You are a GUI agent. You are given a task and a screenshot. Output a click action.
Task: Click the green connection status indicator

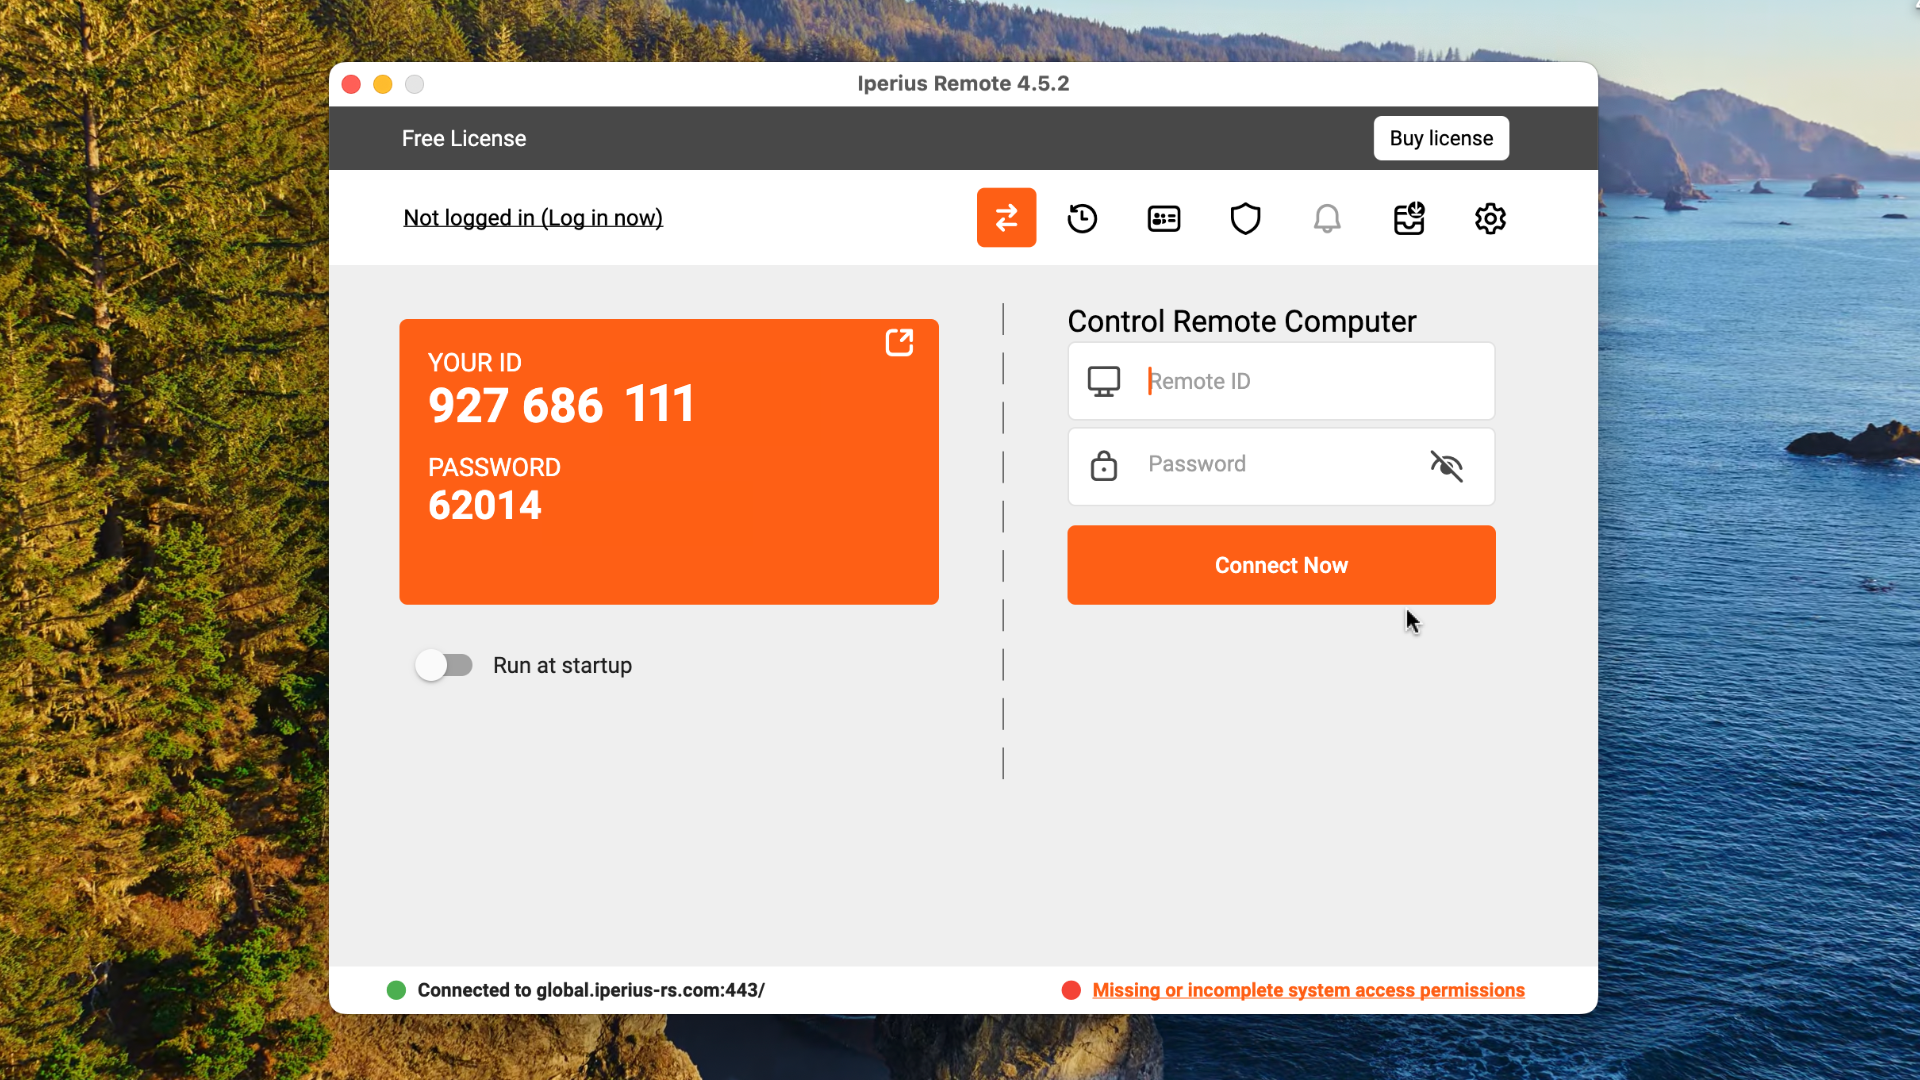point(396,990)
